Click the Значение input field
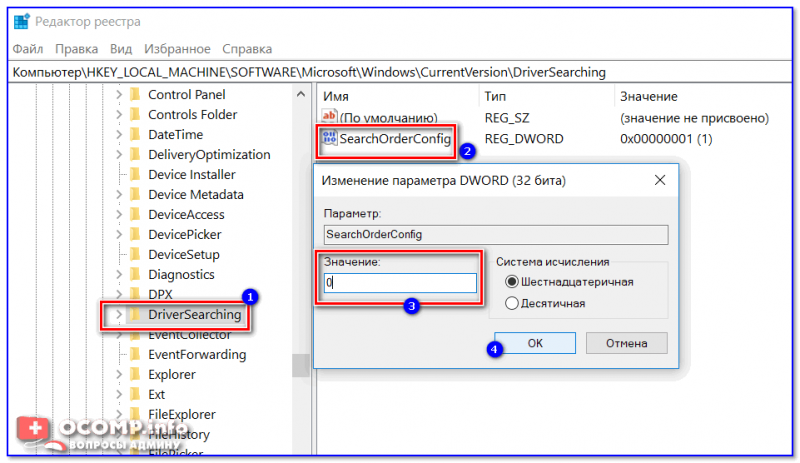Screen dimensions: 800x463 tap(400, 283)
